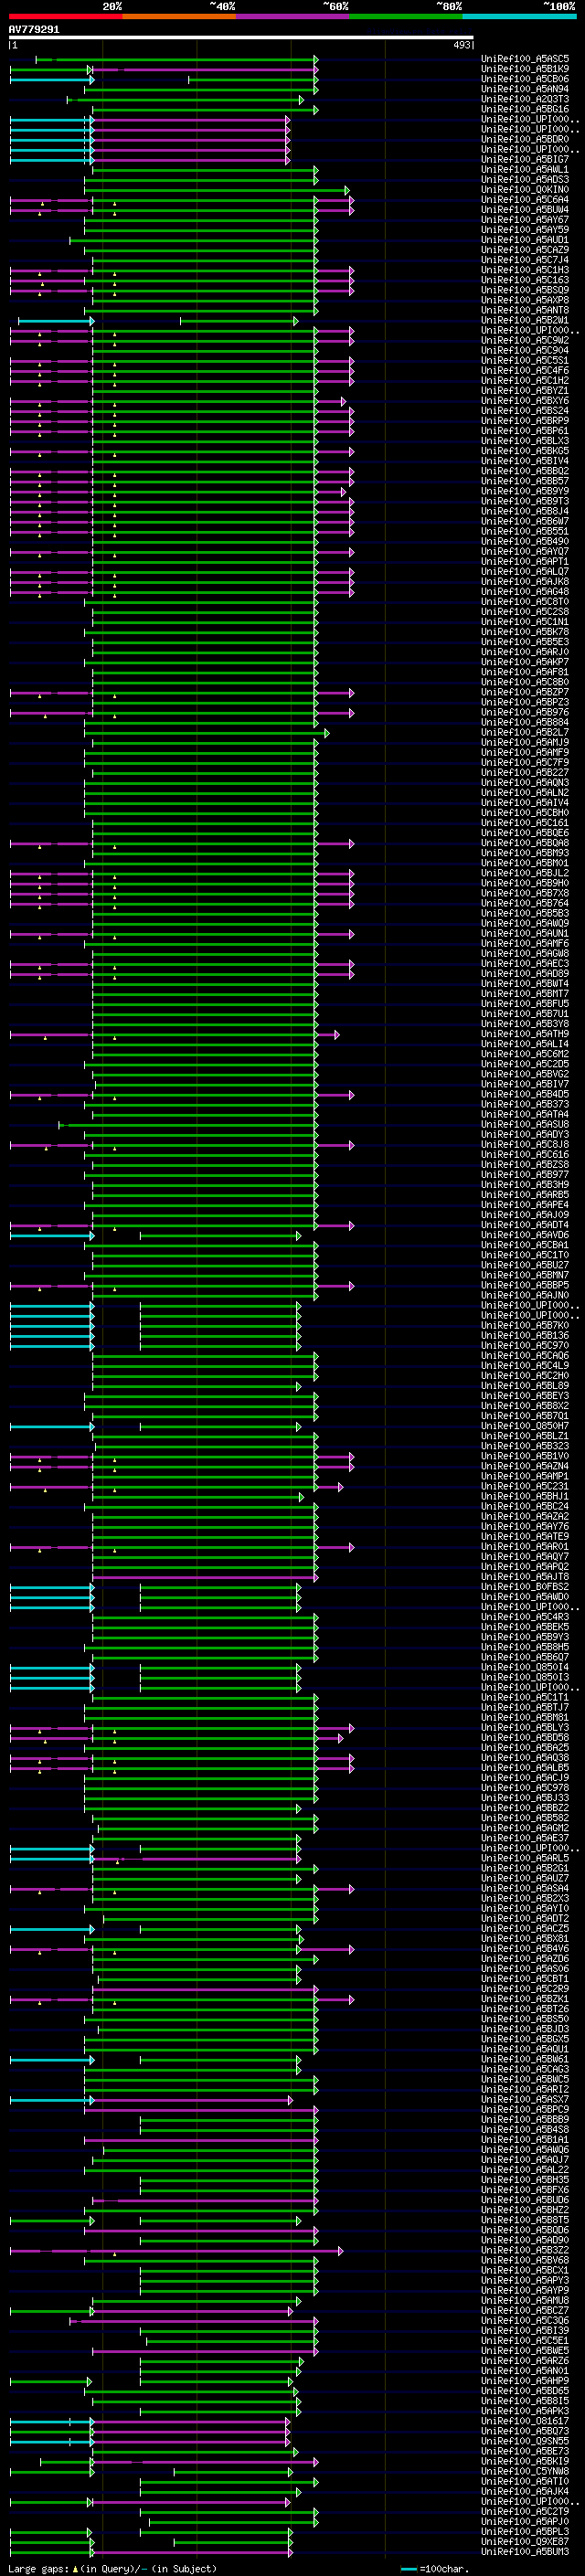Image resolution: width=585 pixels, height=2576 pixels.
Task: Select the UniRef100_A5ATI0 label
Action: pyautogui.click(x=525, y=2481)
